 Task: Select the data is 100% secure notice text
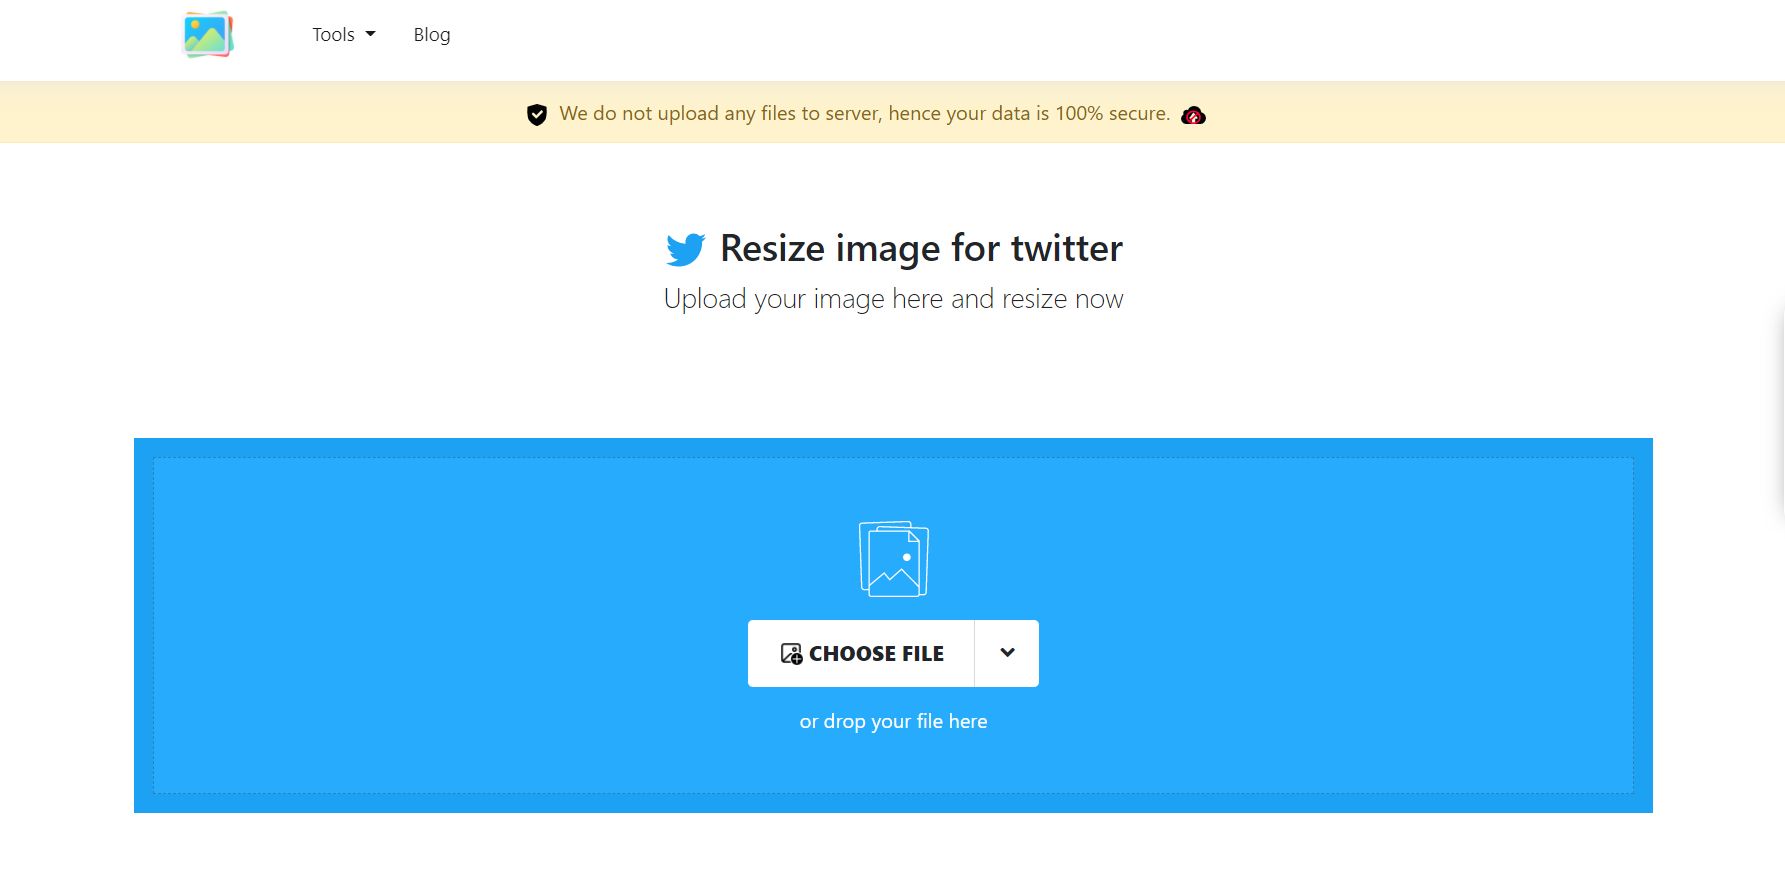[865, 113]
